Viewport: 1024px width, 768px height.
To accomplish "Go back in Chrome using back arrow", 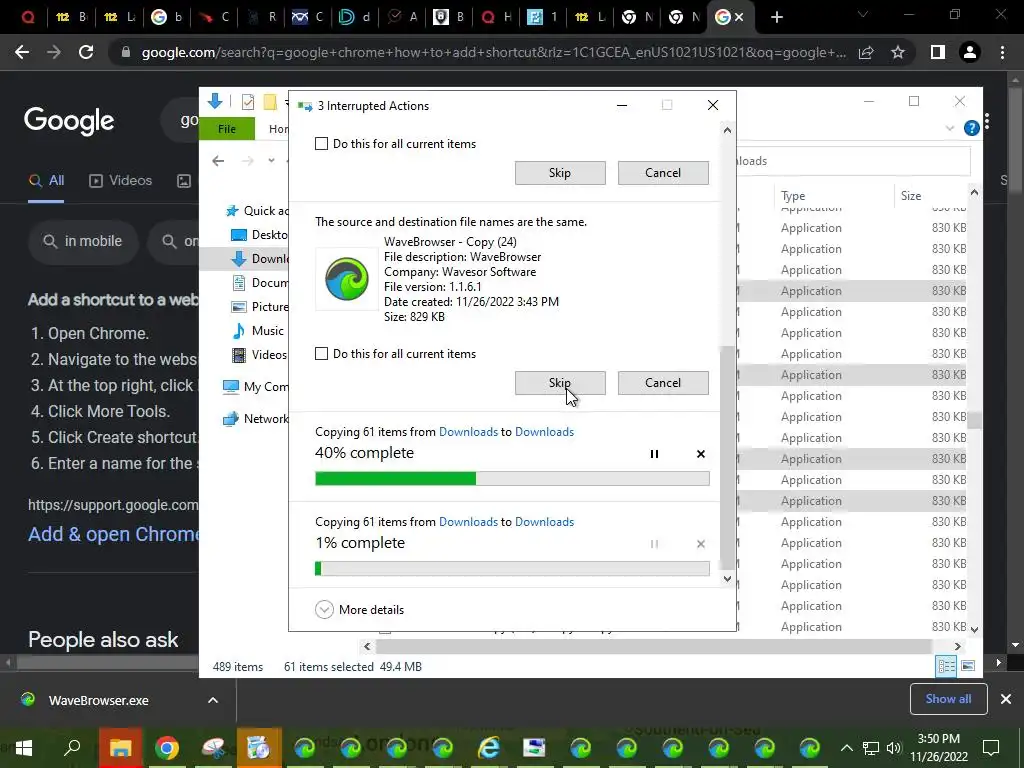I will [x=22, y=52].
